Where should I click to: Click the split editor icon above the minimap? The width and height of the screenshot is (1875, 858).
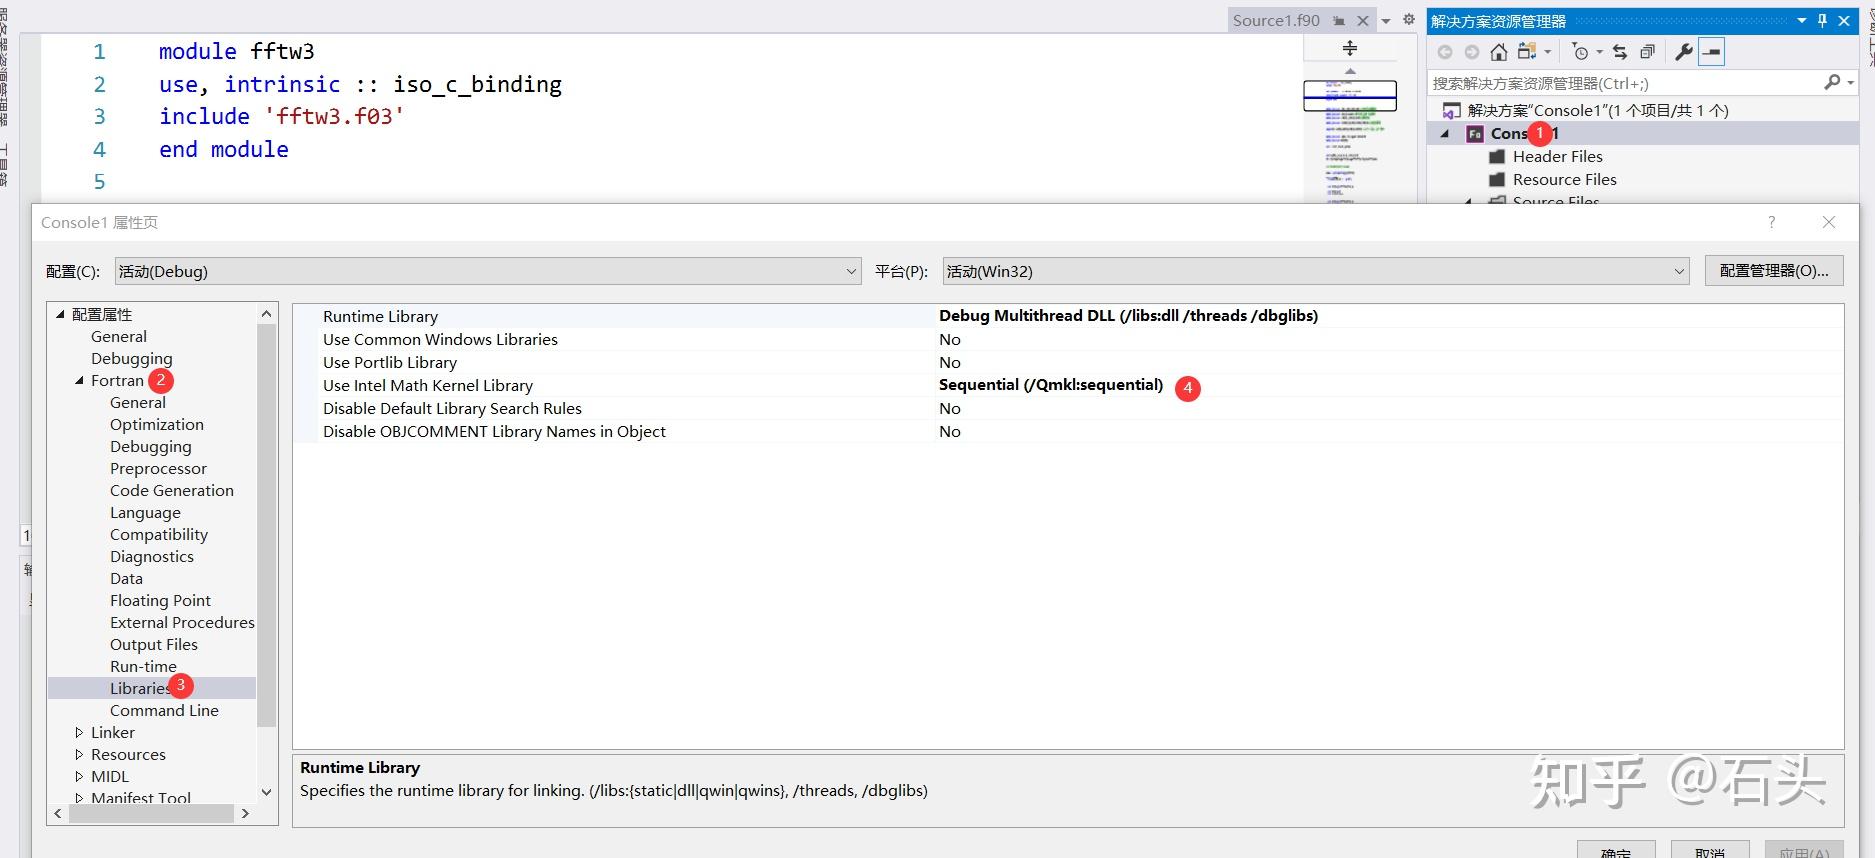coord(1349,48)
